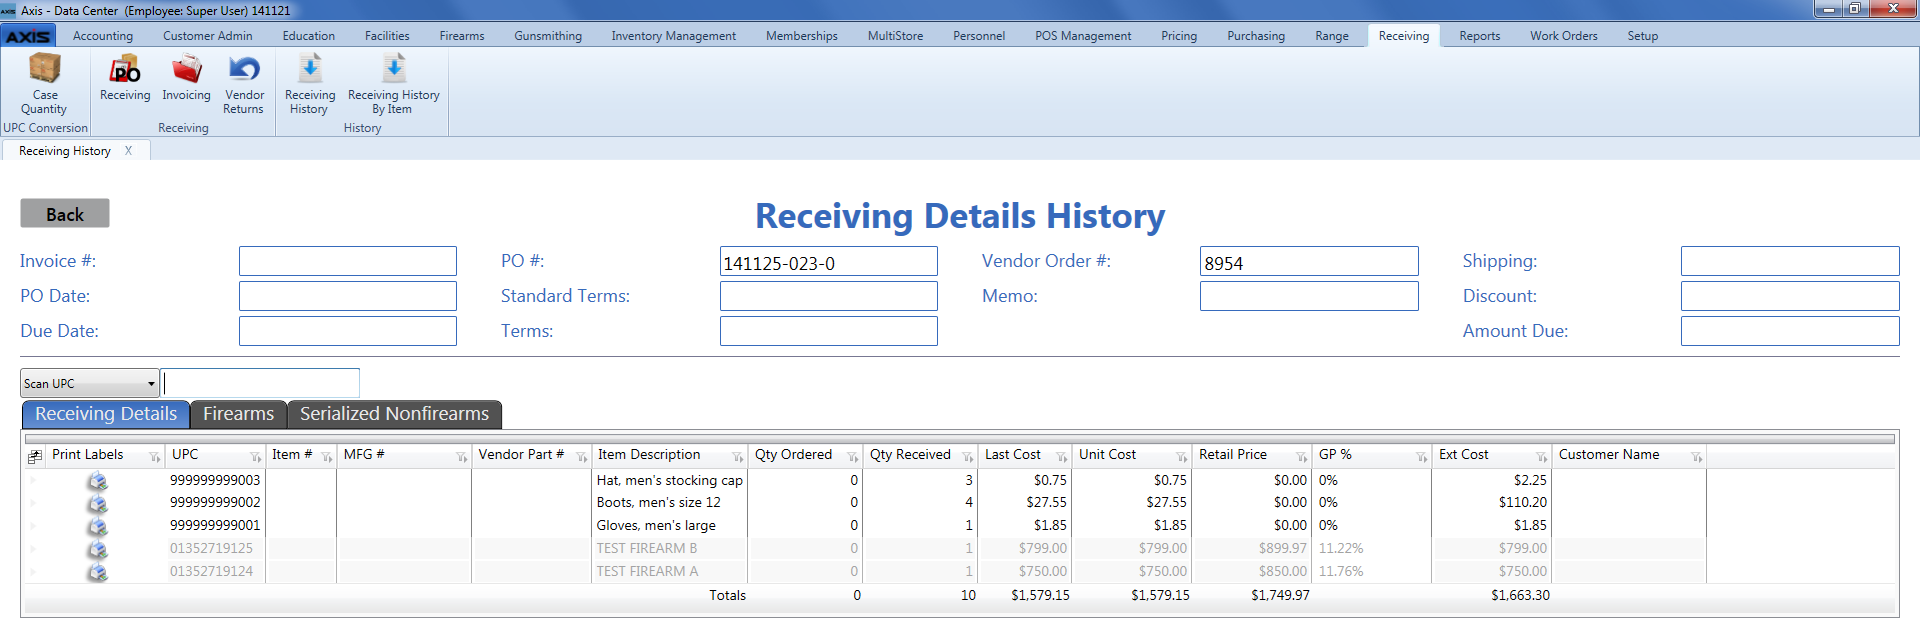Click the AXIS application logo button
This screenshot has width=1920, height=621.
click(28, 36)
